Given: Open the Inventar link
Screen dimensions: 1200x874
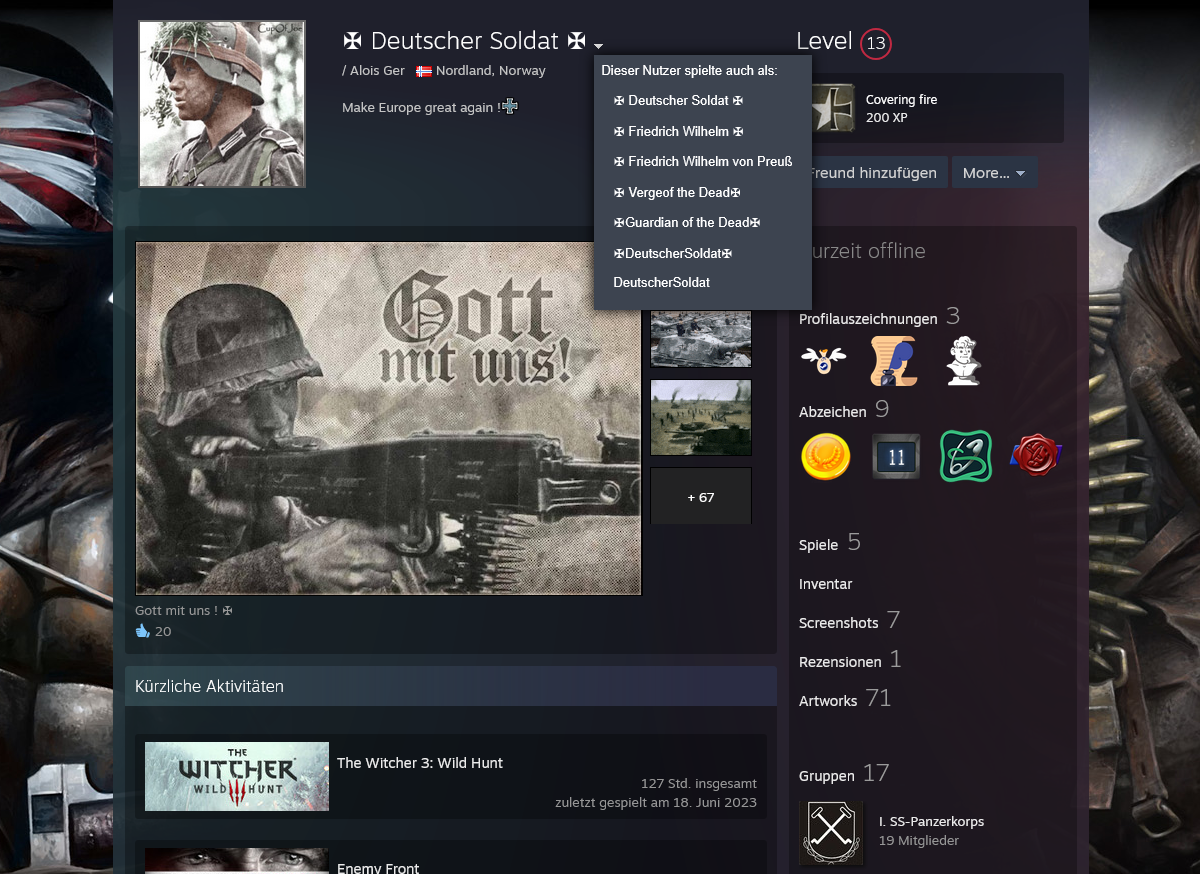Looking at the screenshot, I should click(x=825, y=584).
